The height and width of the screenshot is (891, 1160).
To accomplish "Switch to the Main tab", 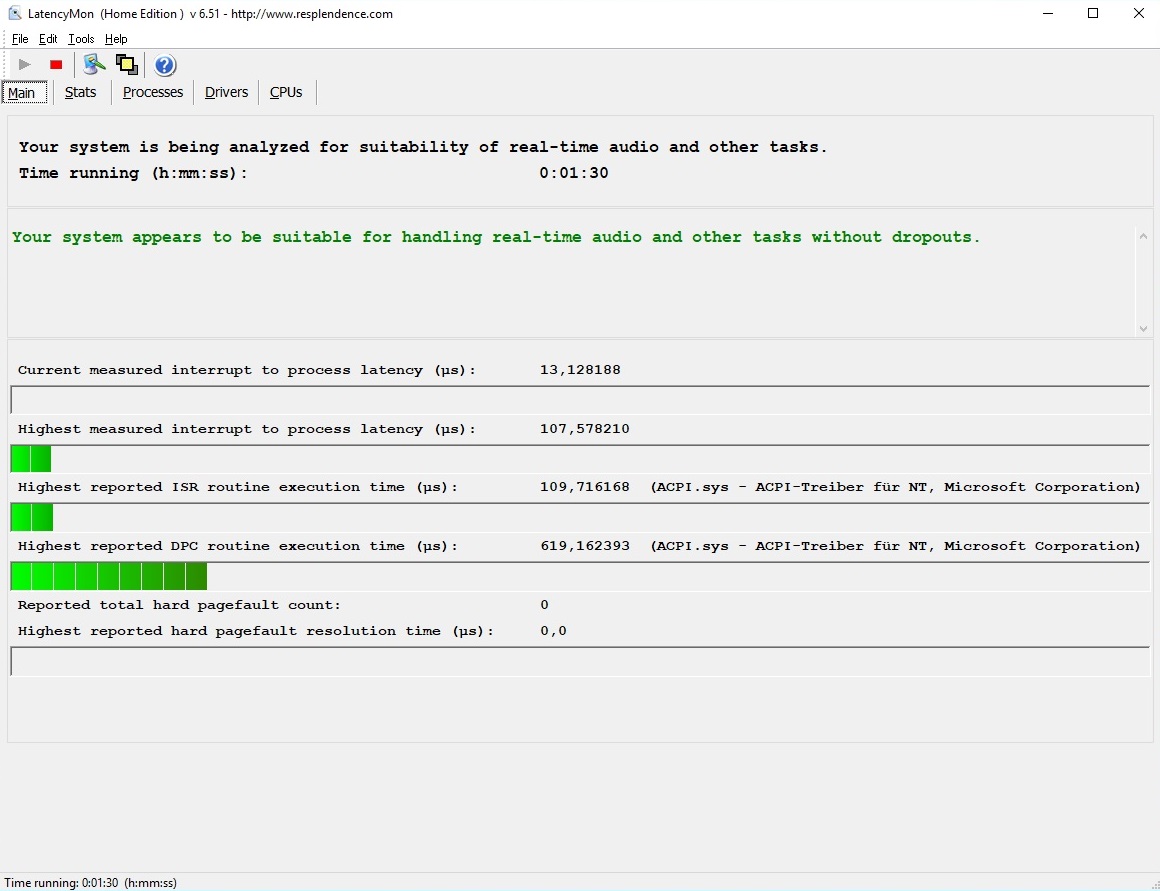I will coord(22,93).
